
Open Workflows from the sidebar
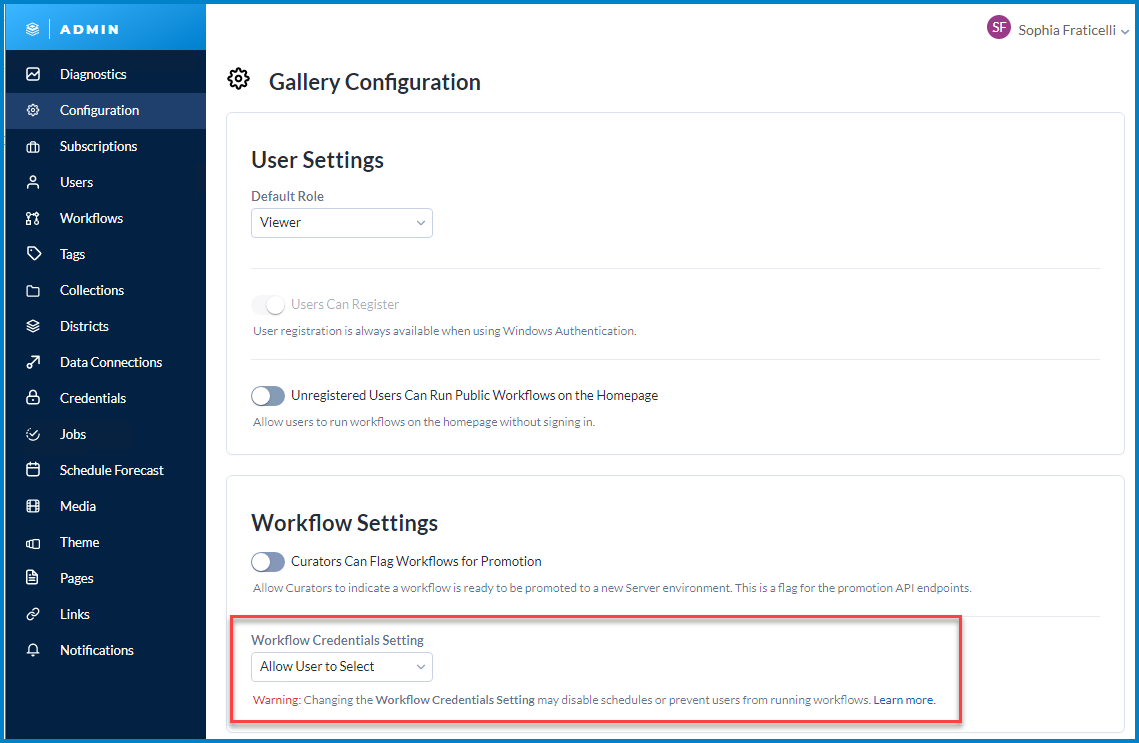tap(34, 218)
